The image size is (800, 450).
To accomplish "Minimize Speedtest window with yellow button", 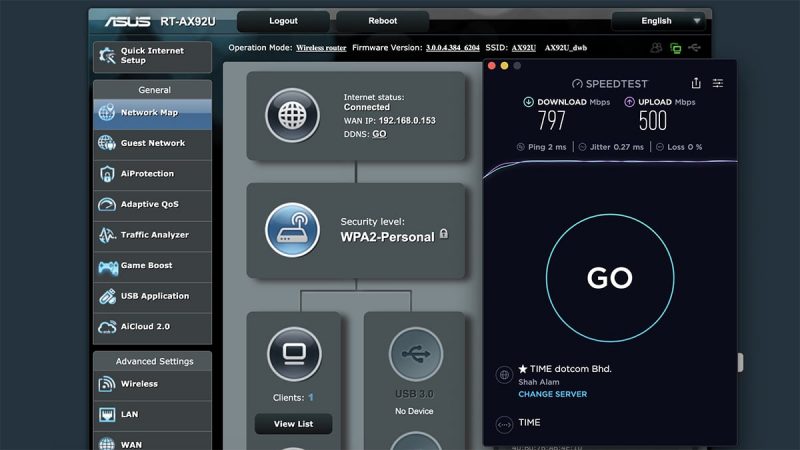I will point(504,66).
